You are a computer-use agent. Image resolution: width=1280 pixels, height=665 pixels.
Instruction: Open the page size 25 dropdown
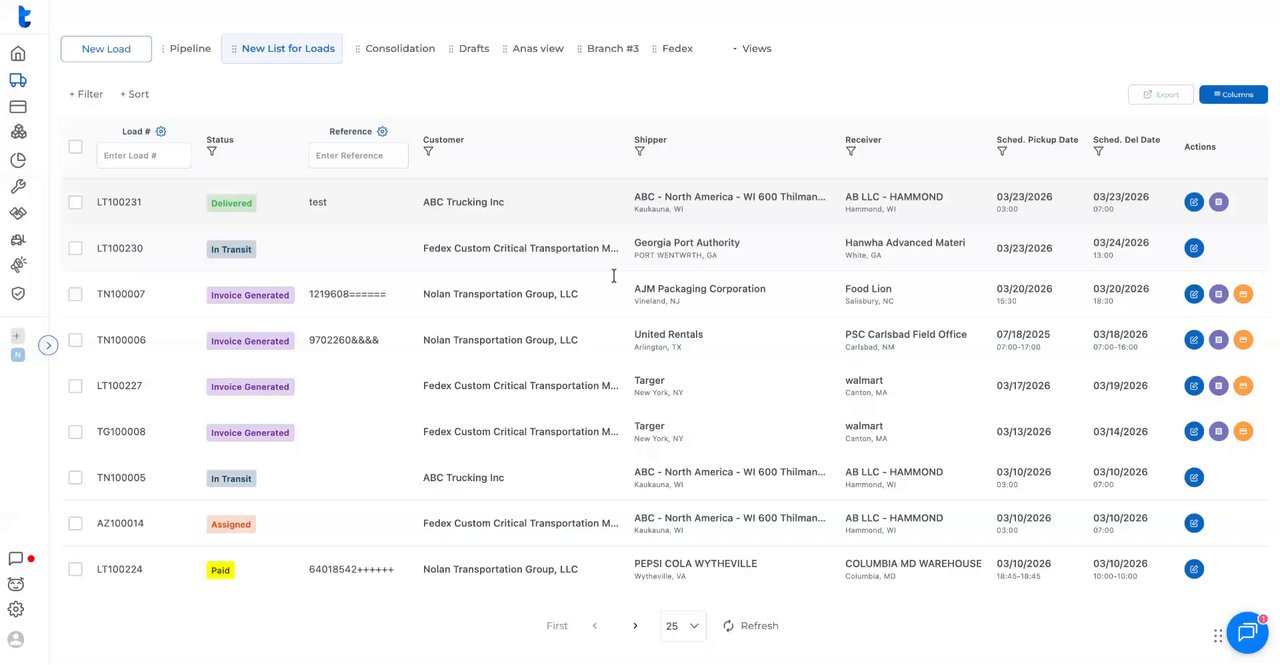click(683, 626)
